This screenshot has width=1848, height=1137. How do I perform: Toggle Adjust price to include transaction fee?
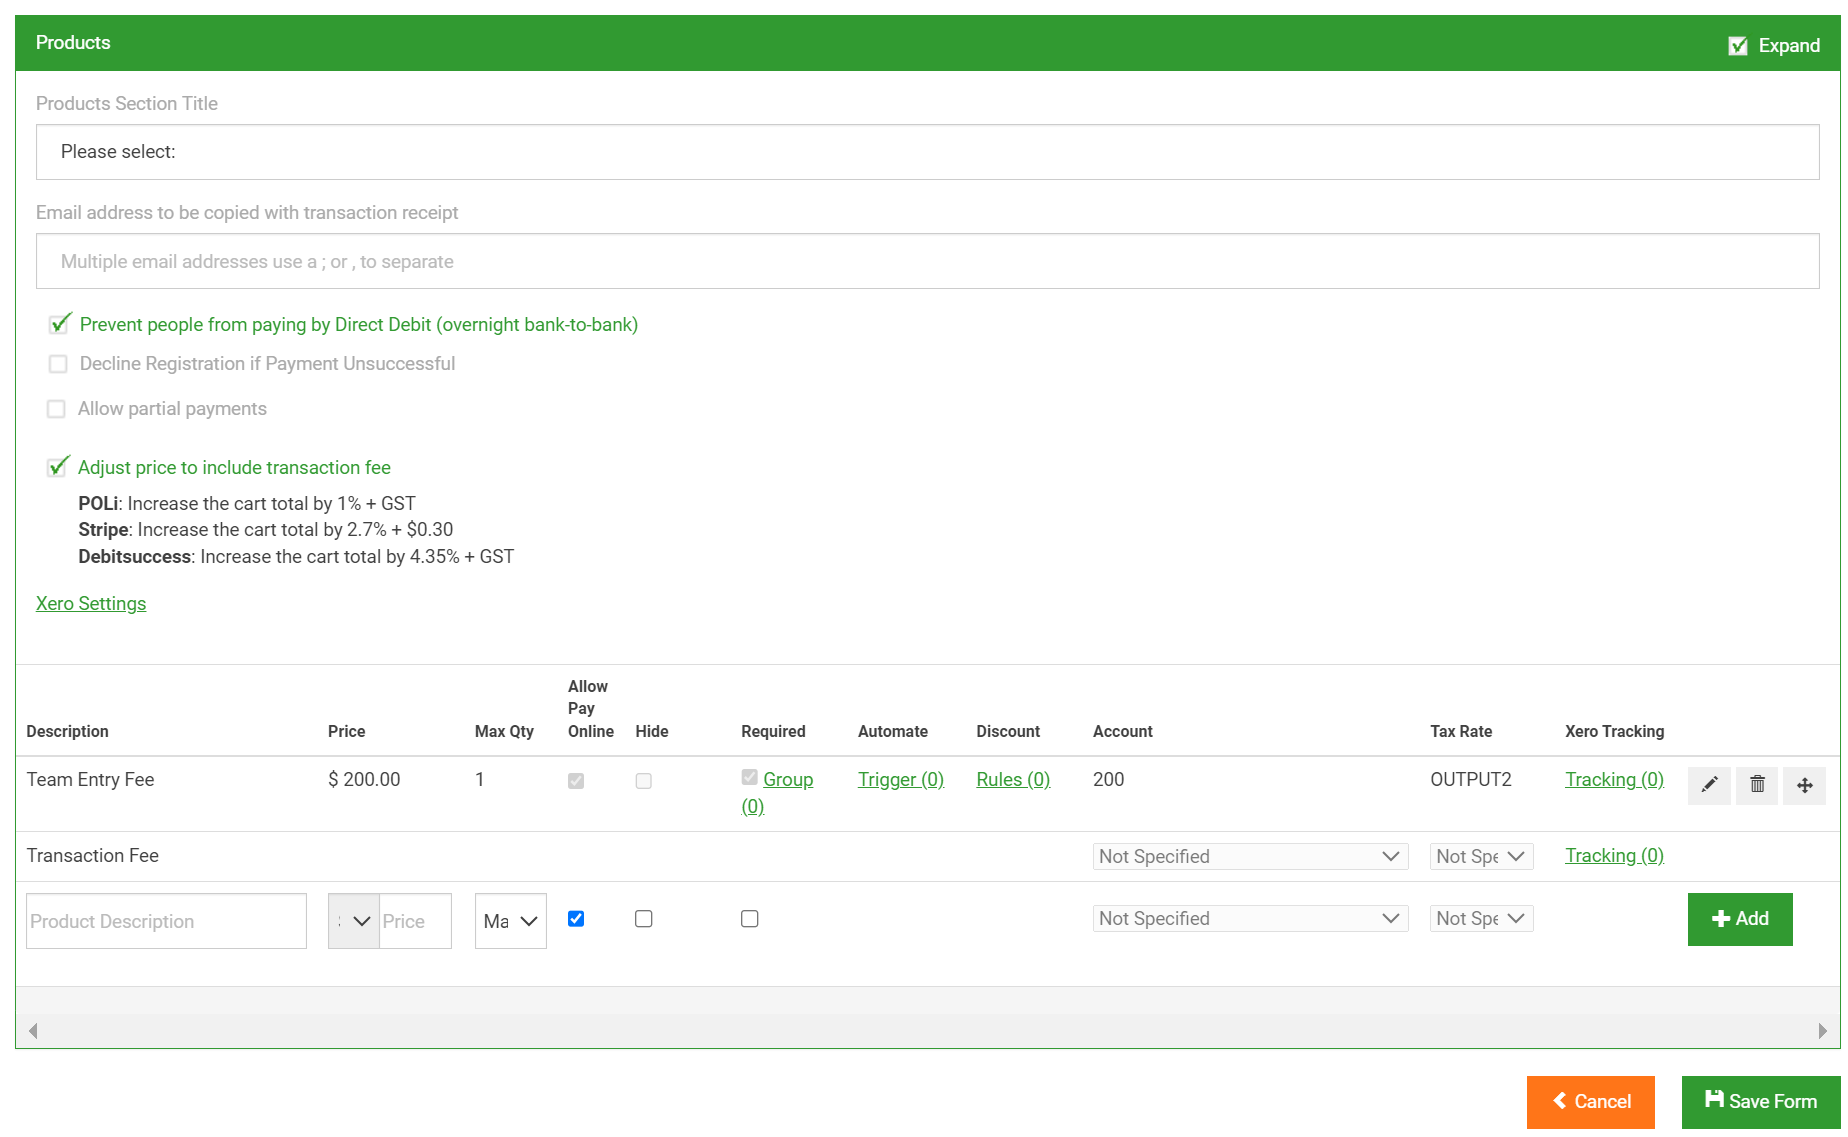coord(58,467)
